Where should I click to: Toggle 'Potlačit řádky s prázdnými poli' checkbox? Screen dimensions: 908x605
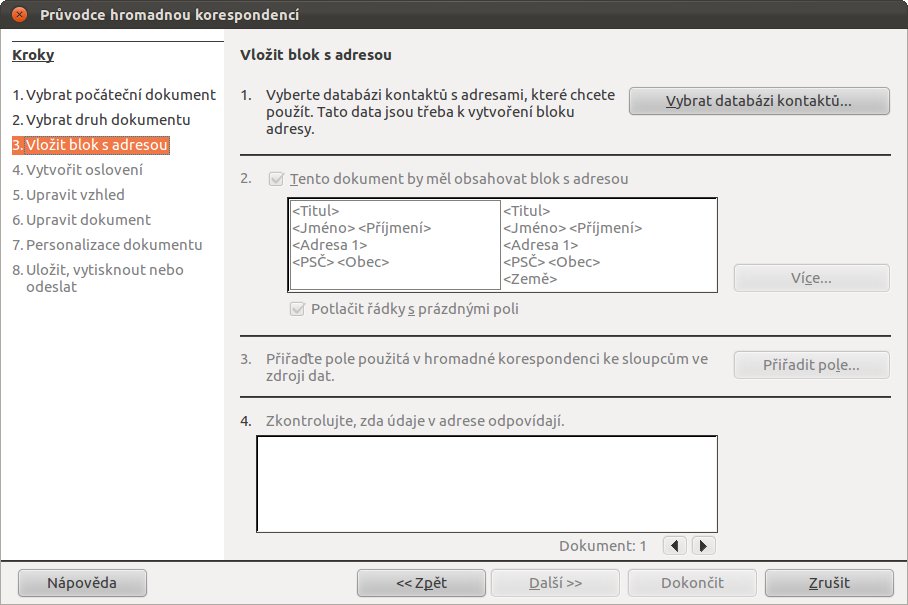tap(297, 309)
